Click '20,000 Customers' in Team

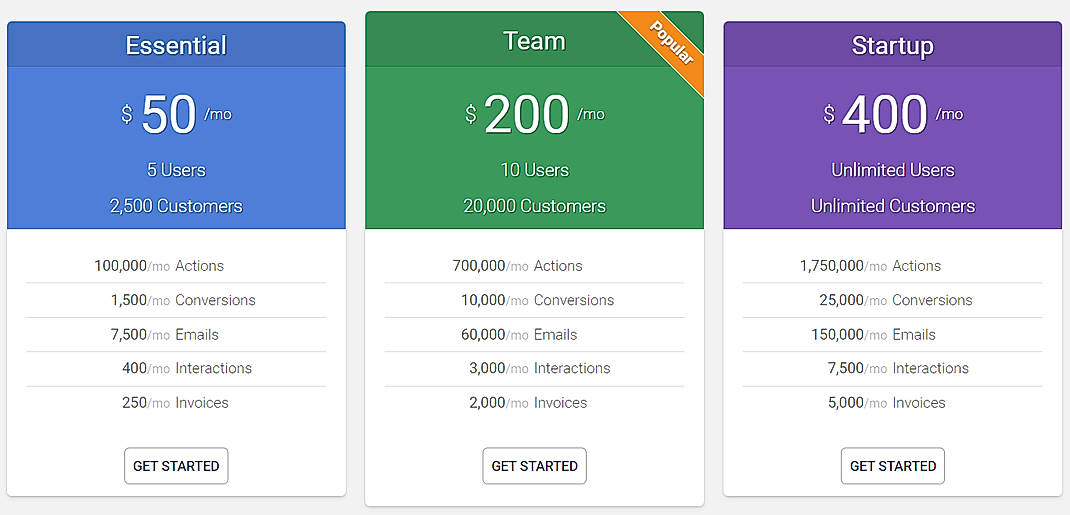point(534,206)
